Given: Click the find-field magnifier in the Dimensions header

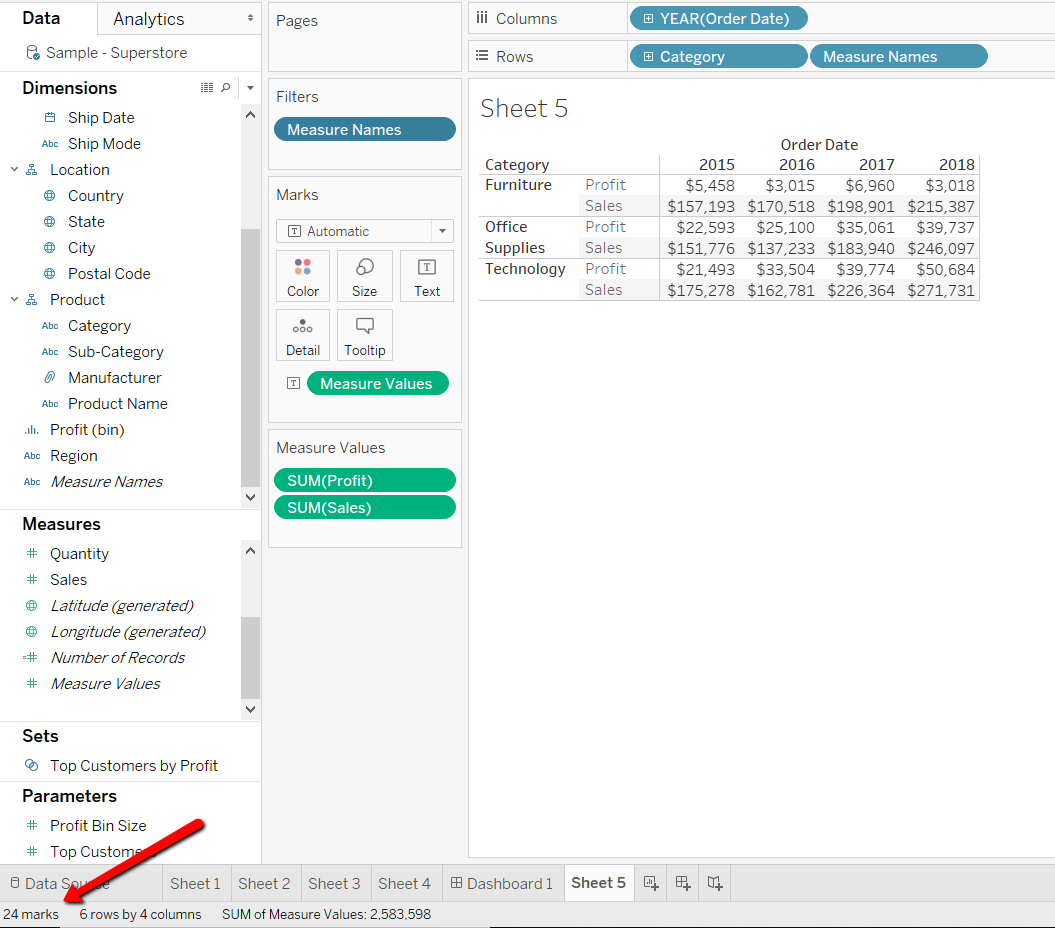Looking at the screenshot, I should (x=225, y=88).
